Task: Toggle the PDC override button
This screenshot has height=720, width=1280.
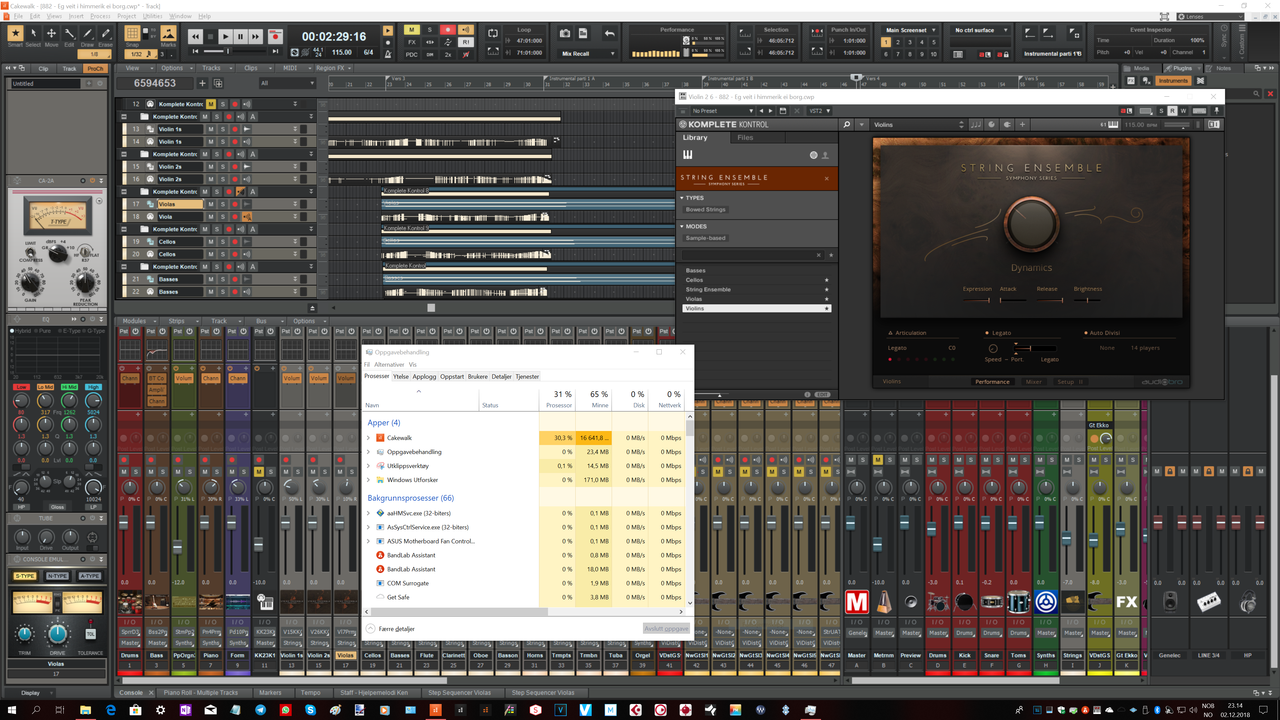Action: click(412, 54)
